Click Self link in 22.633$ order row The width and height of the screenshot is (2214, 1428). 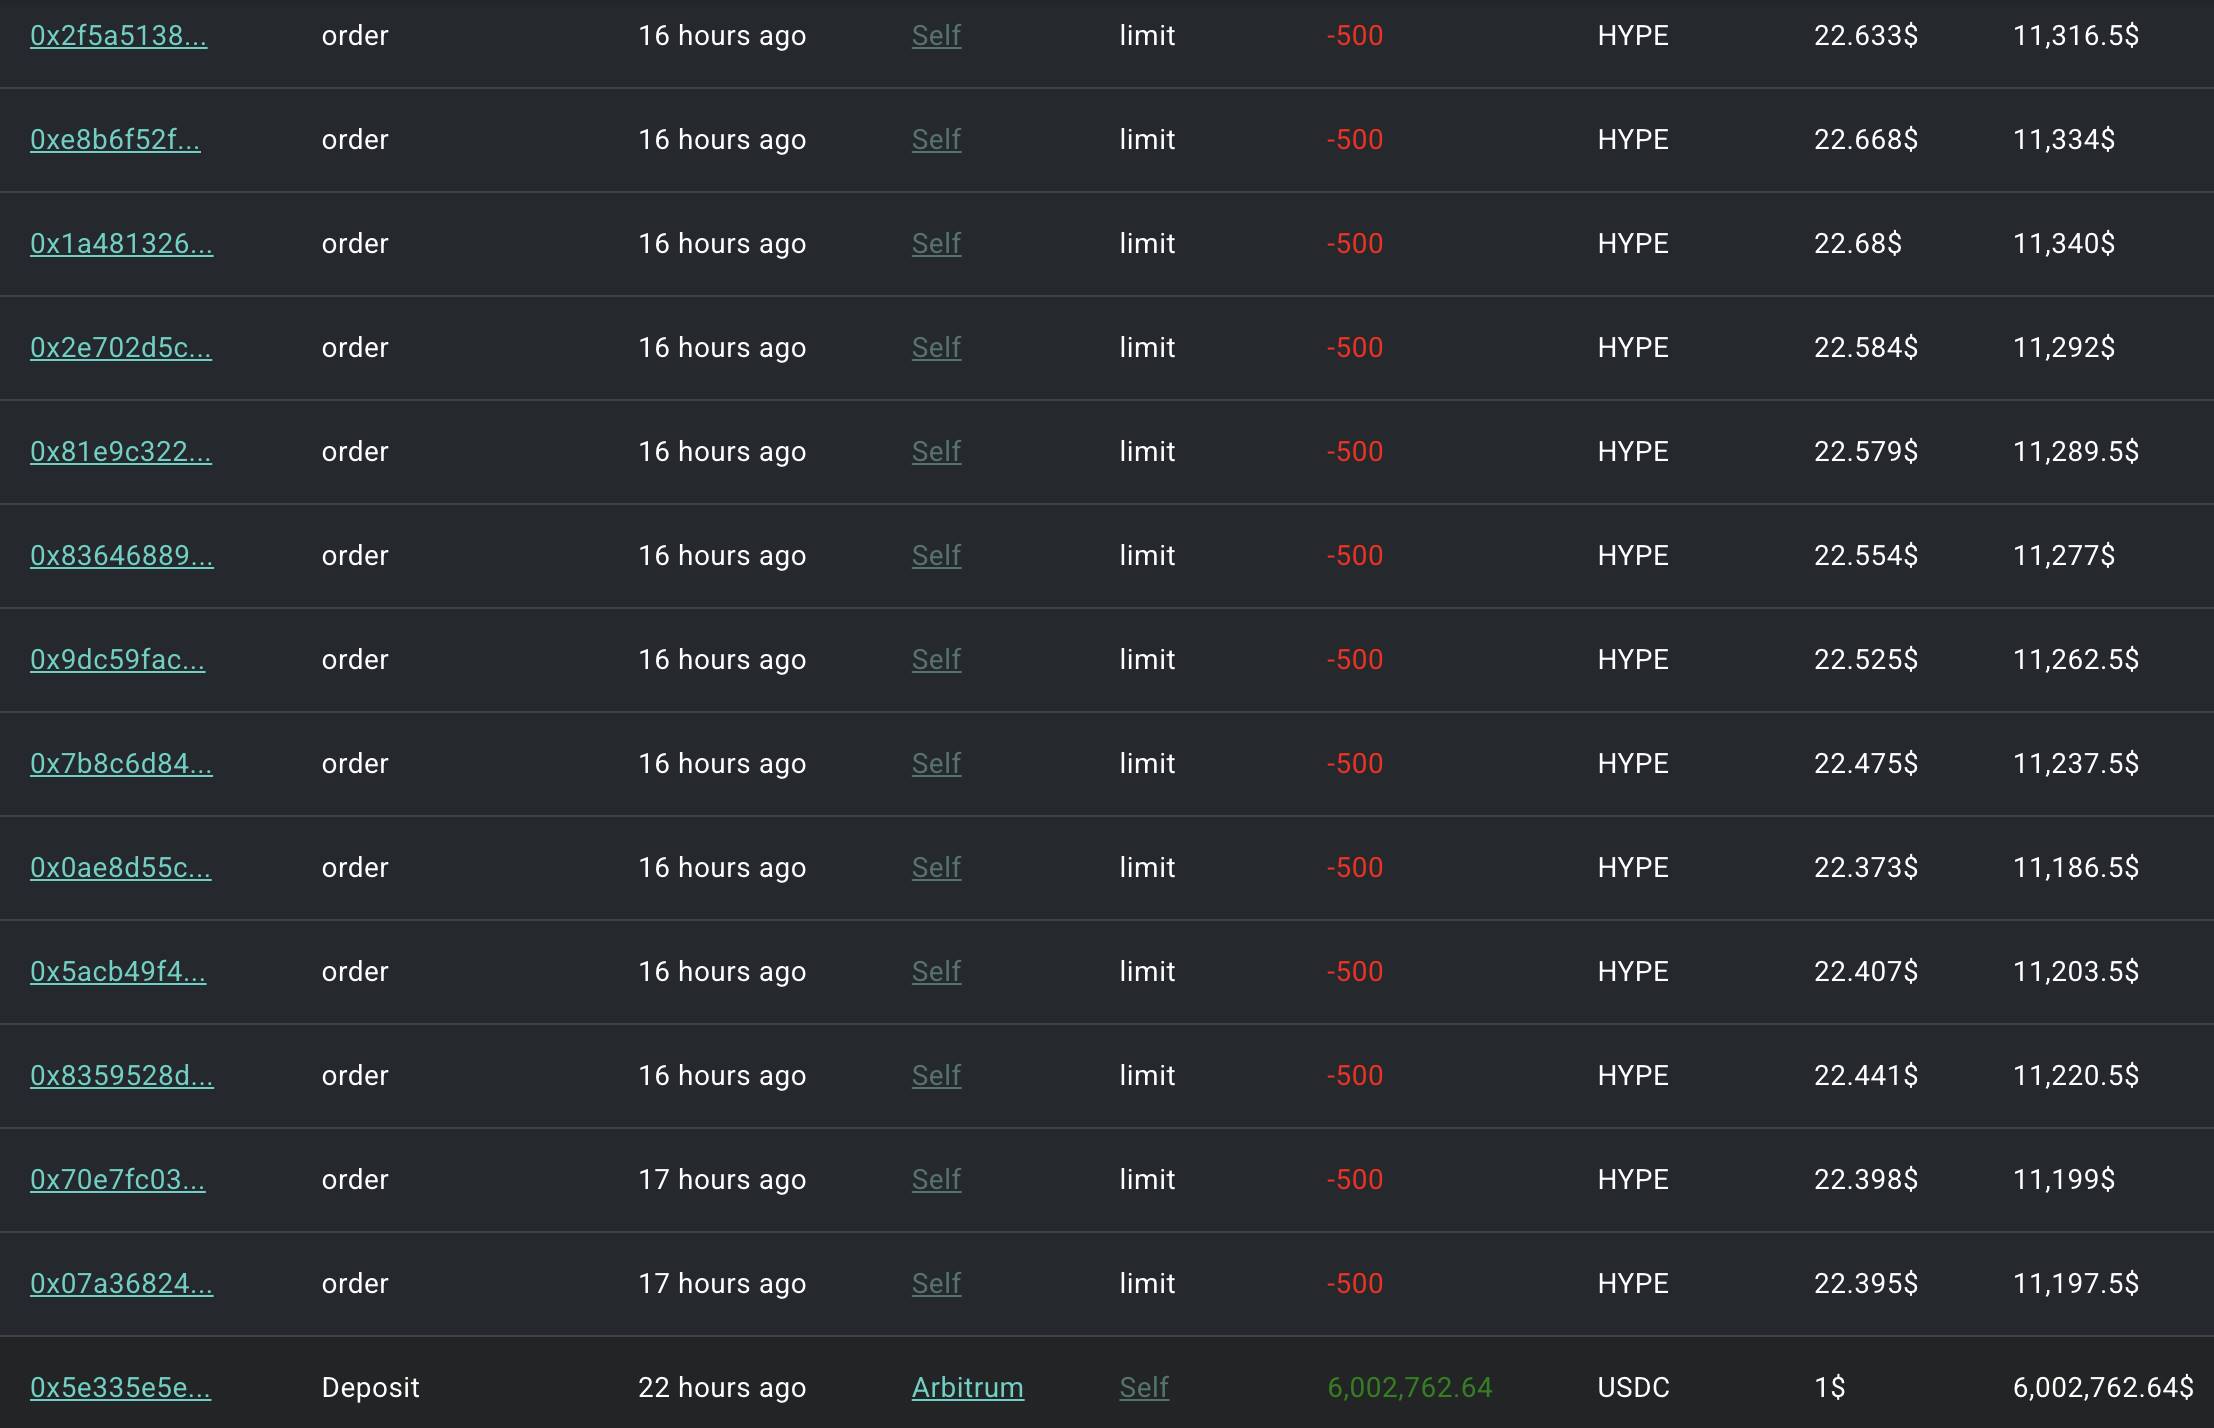936,36
